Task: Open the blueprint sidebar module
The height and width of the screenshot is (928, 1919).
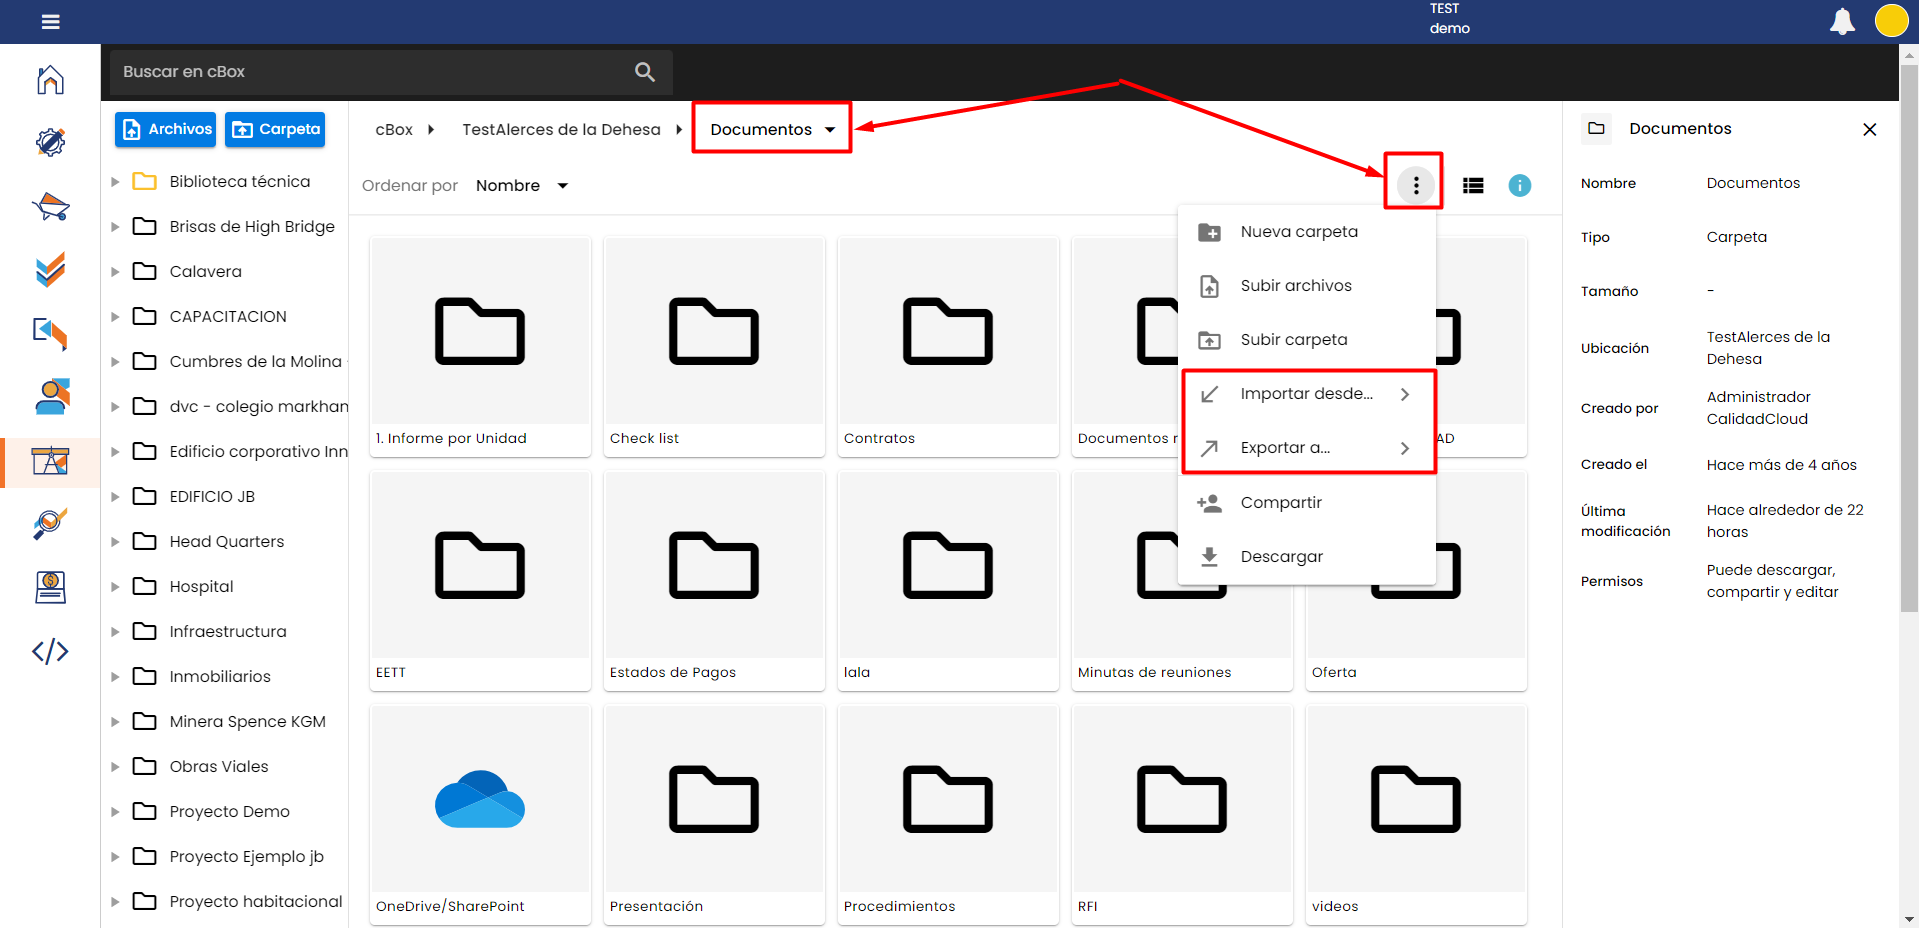Action: [50, 461]
